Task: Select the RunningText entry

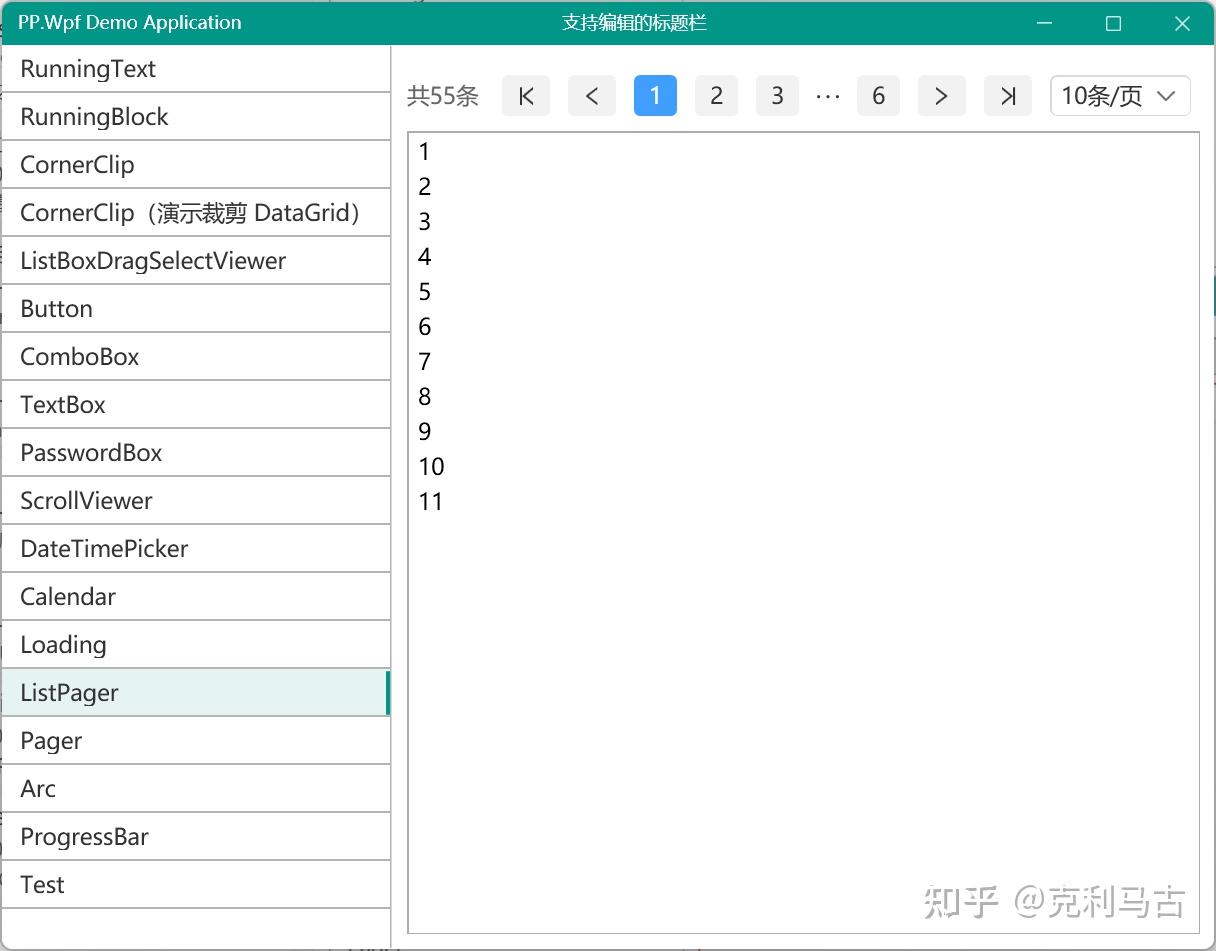Action: (x=196, y=69)
